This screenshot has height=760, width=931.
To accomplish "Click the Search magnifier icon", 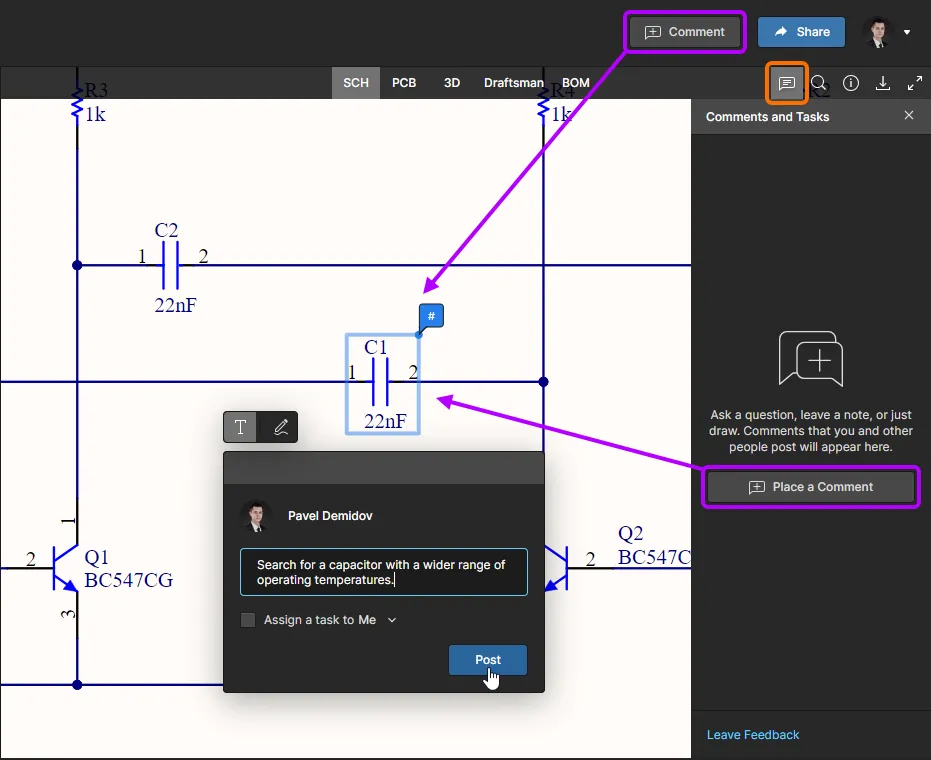I will pos(820,84).
